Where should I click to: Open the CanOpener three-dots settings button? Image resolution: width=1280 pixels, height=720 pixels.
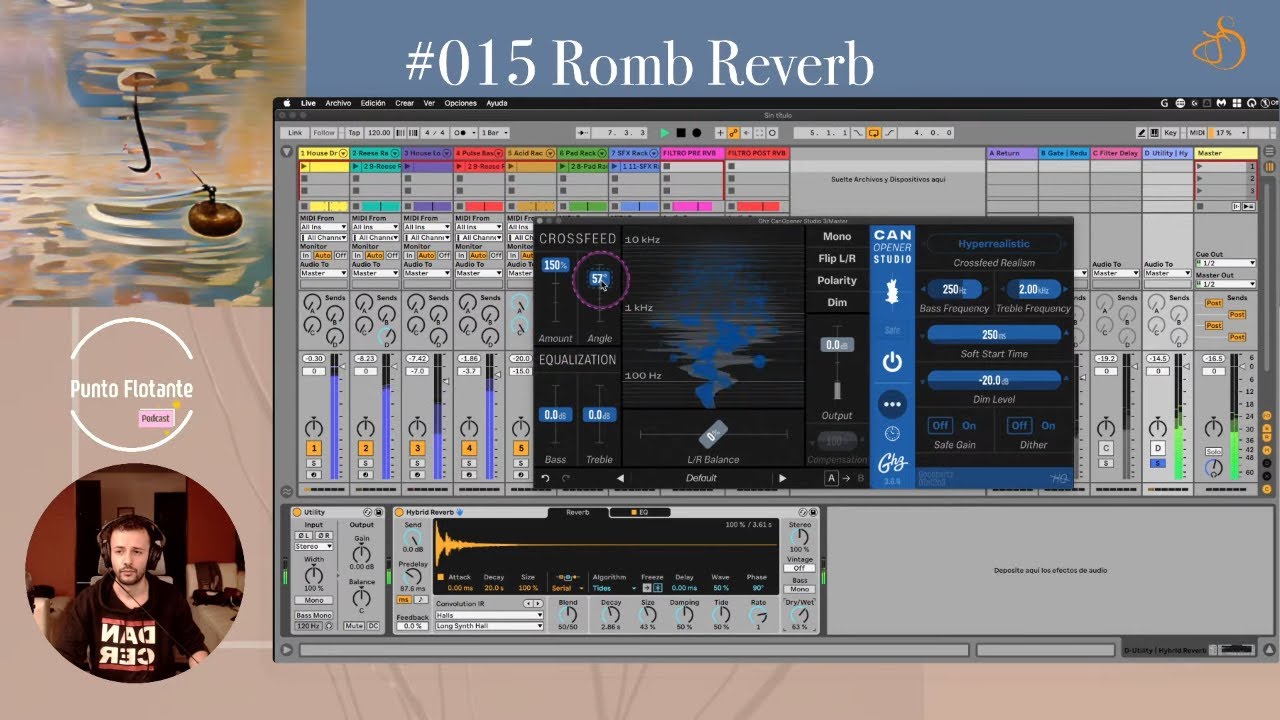892,404
